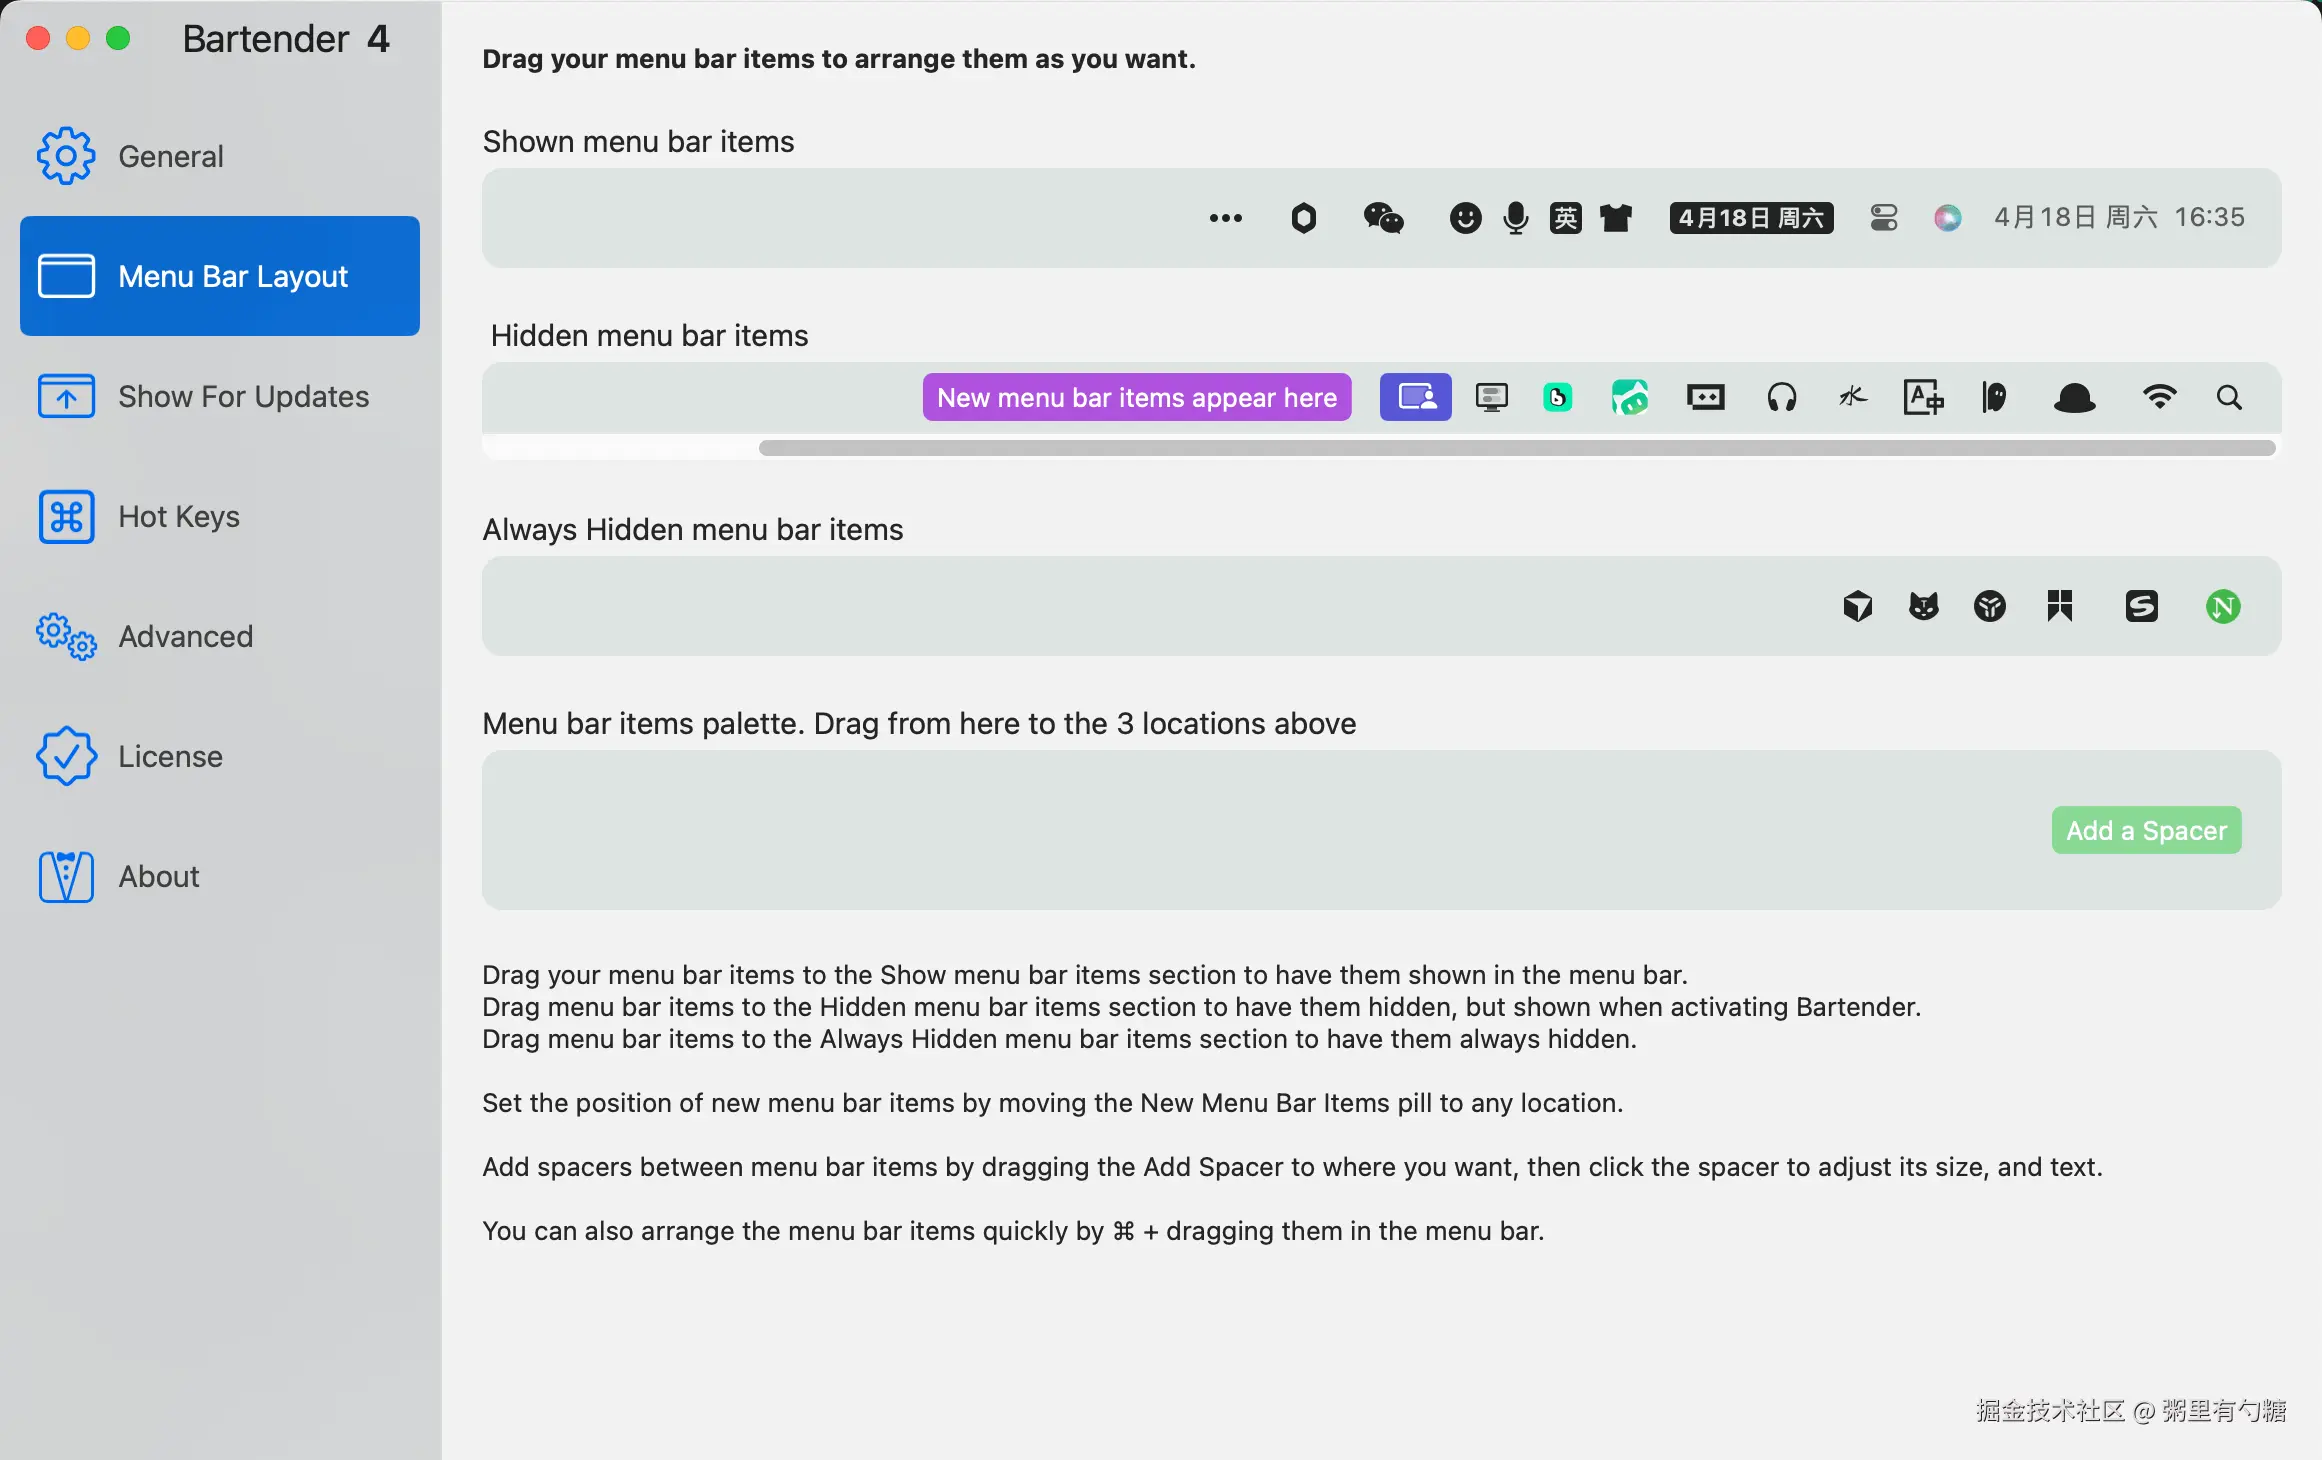Click the headphones icon in hidden items
The height and width of the screenshot is (1460, 2322).
click(x=1782, y=398)
